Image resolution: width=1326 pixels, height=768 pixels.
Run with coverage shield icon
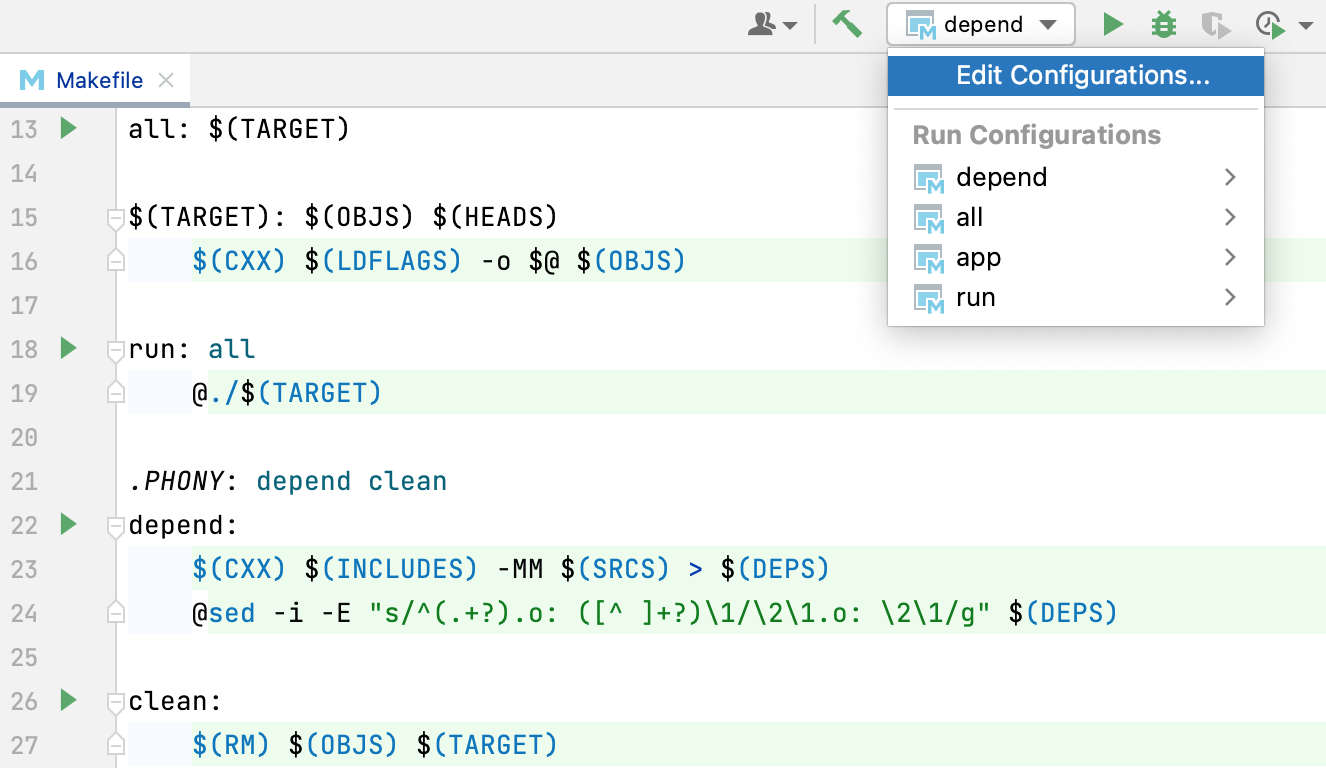[1215, 25]
